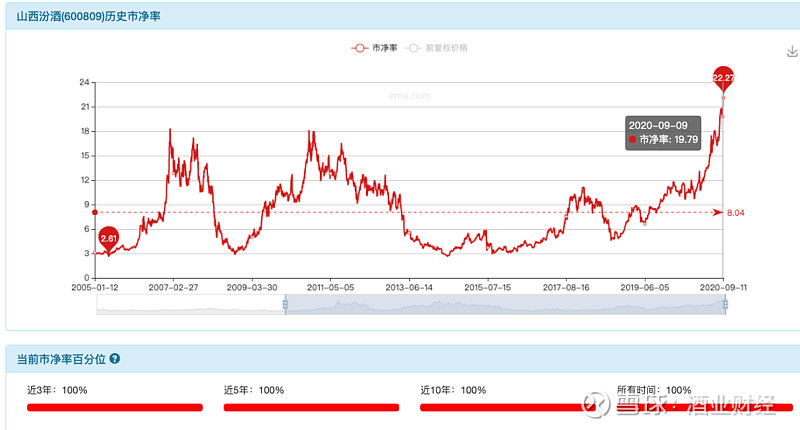
Task: Click the 2.61 minimum marker pin
Action: tap(109, 239)
